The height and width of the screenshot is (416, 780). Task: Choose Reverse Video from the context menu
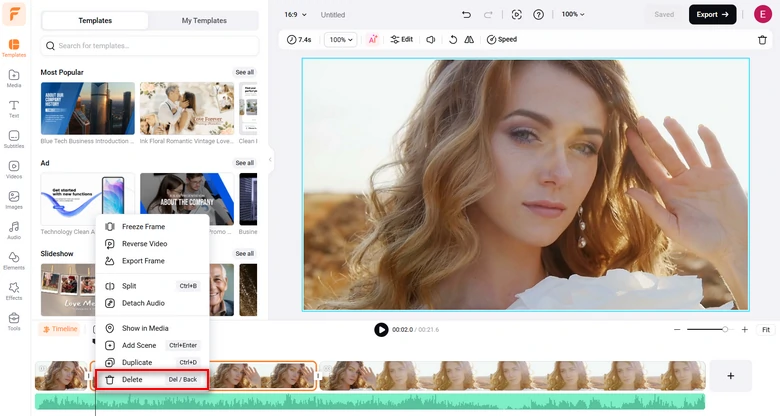[x=152, y=244]
